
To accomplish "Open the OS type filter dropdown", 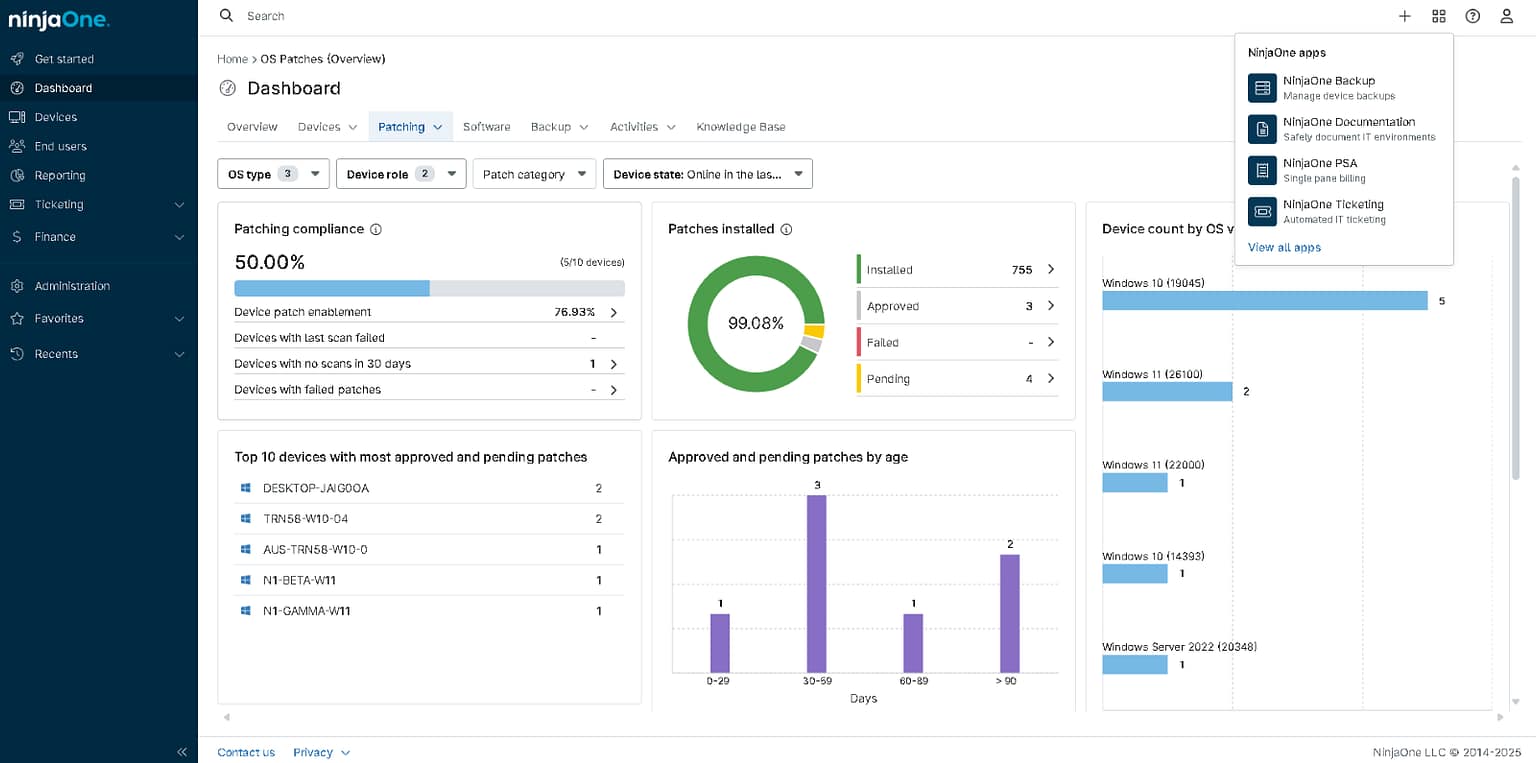I will coord(273,174).
